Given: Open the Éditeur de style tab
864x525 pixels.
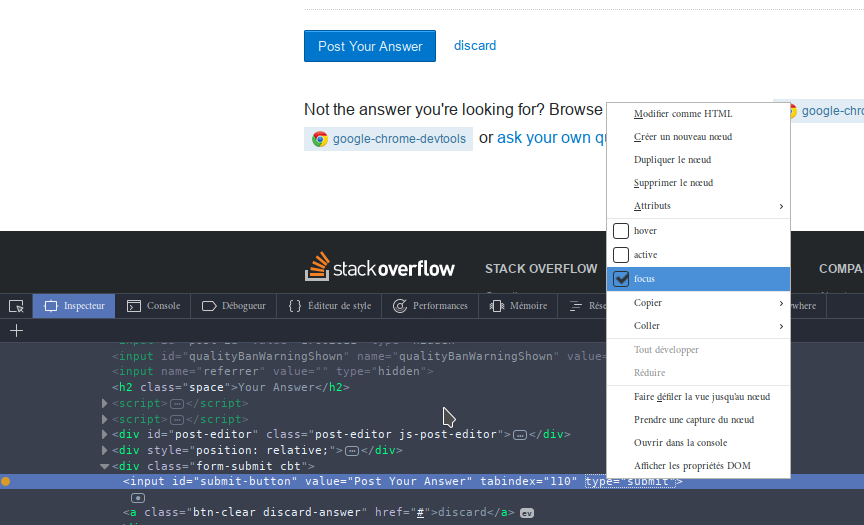Looking at the screenshot, I should [x=330, y=306].
